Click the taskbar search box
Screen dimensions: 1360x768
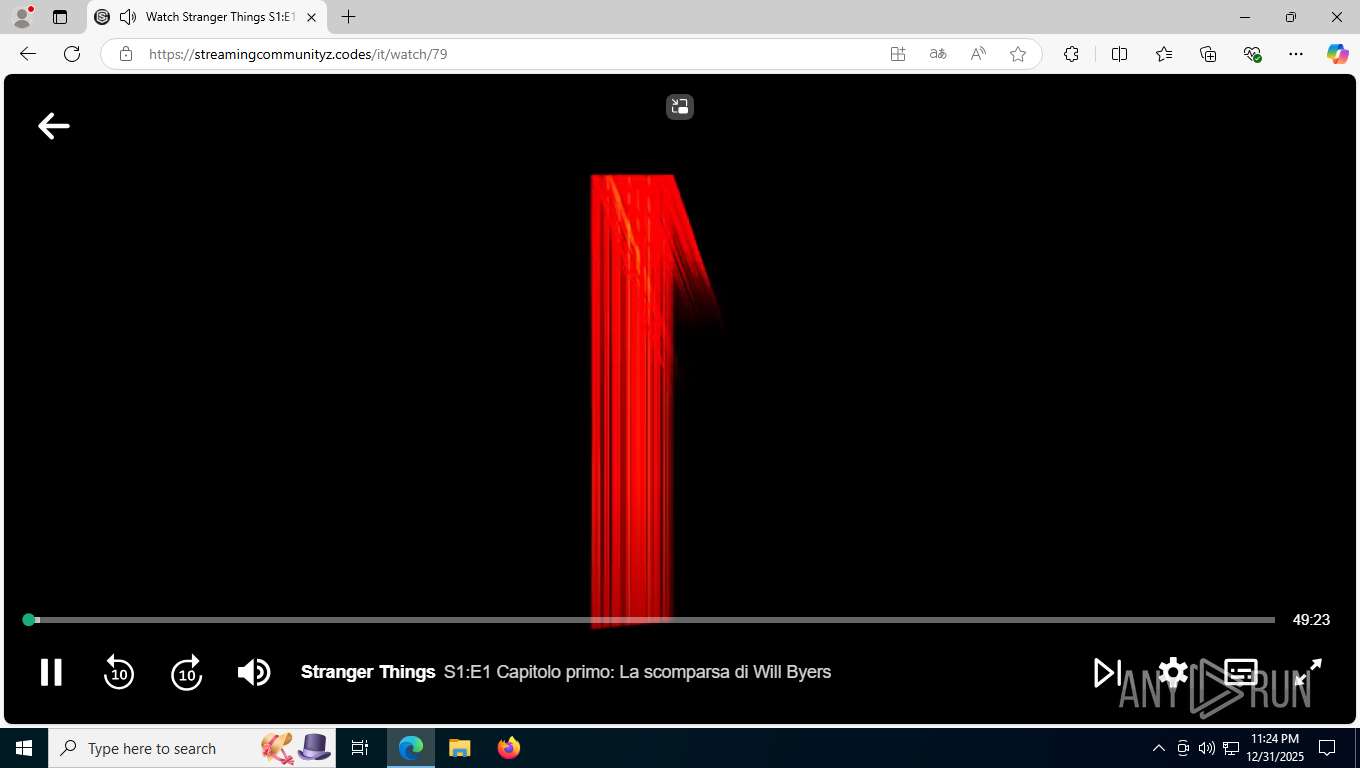[192, 748]
